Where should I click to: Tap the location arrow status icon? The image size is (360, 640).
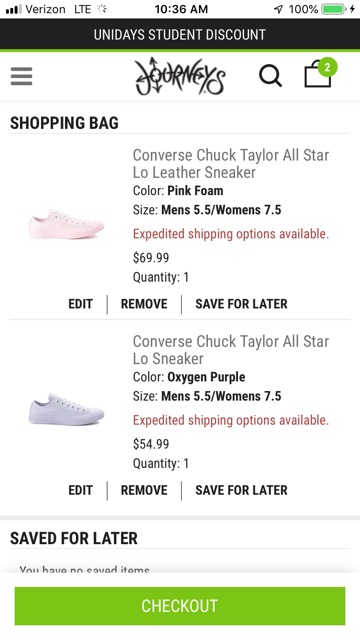278,9
